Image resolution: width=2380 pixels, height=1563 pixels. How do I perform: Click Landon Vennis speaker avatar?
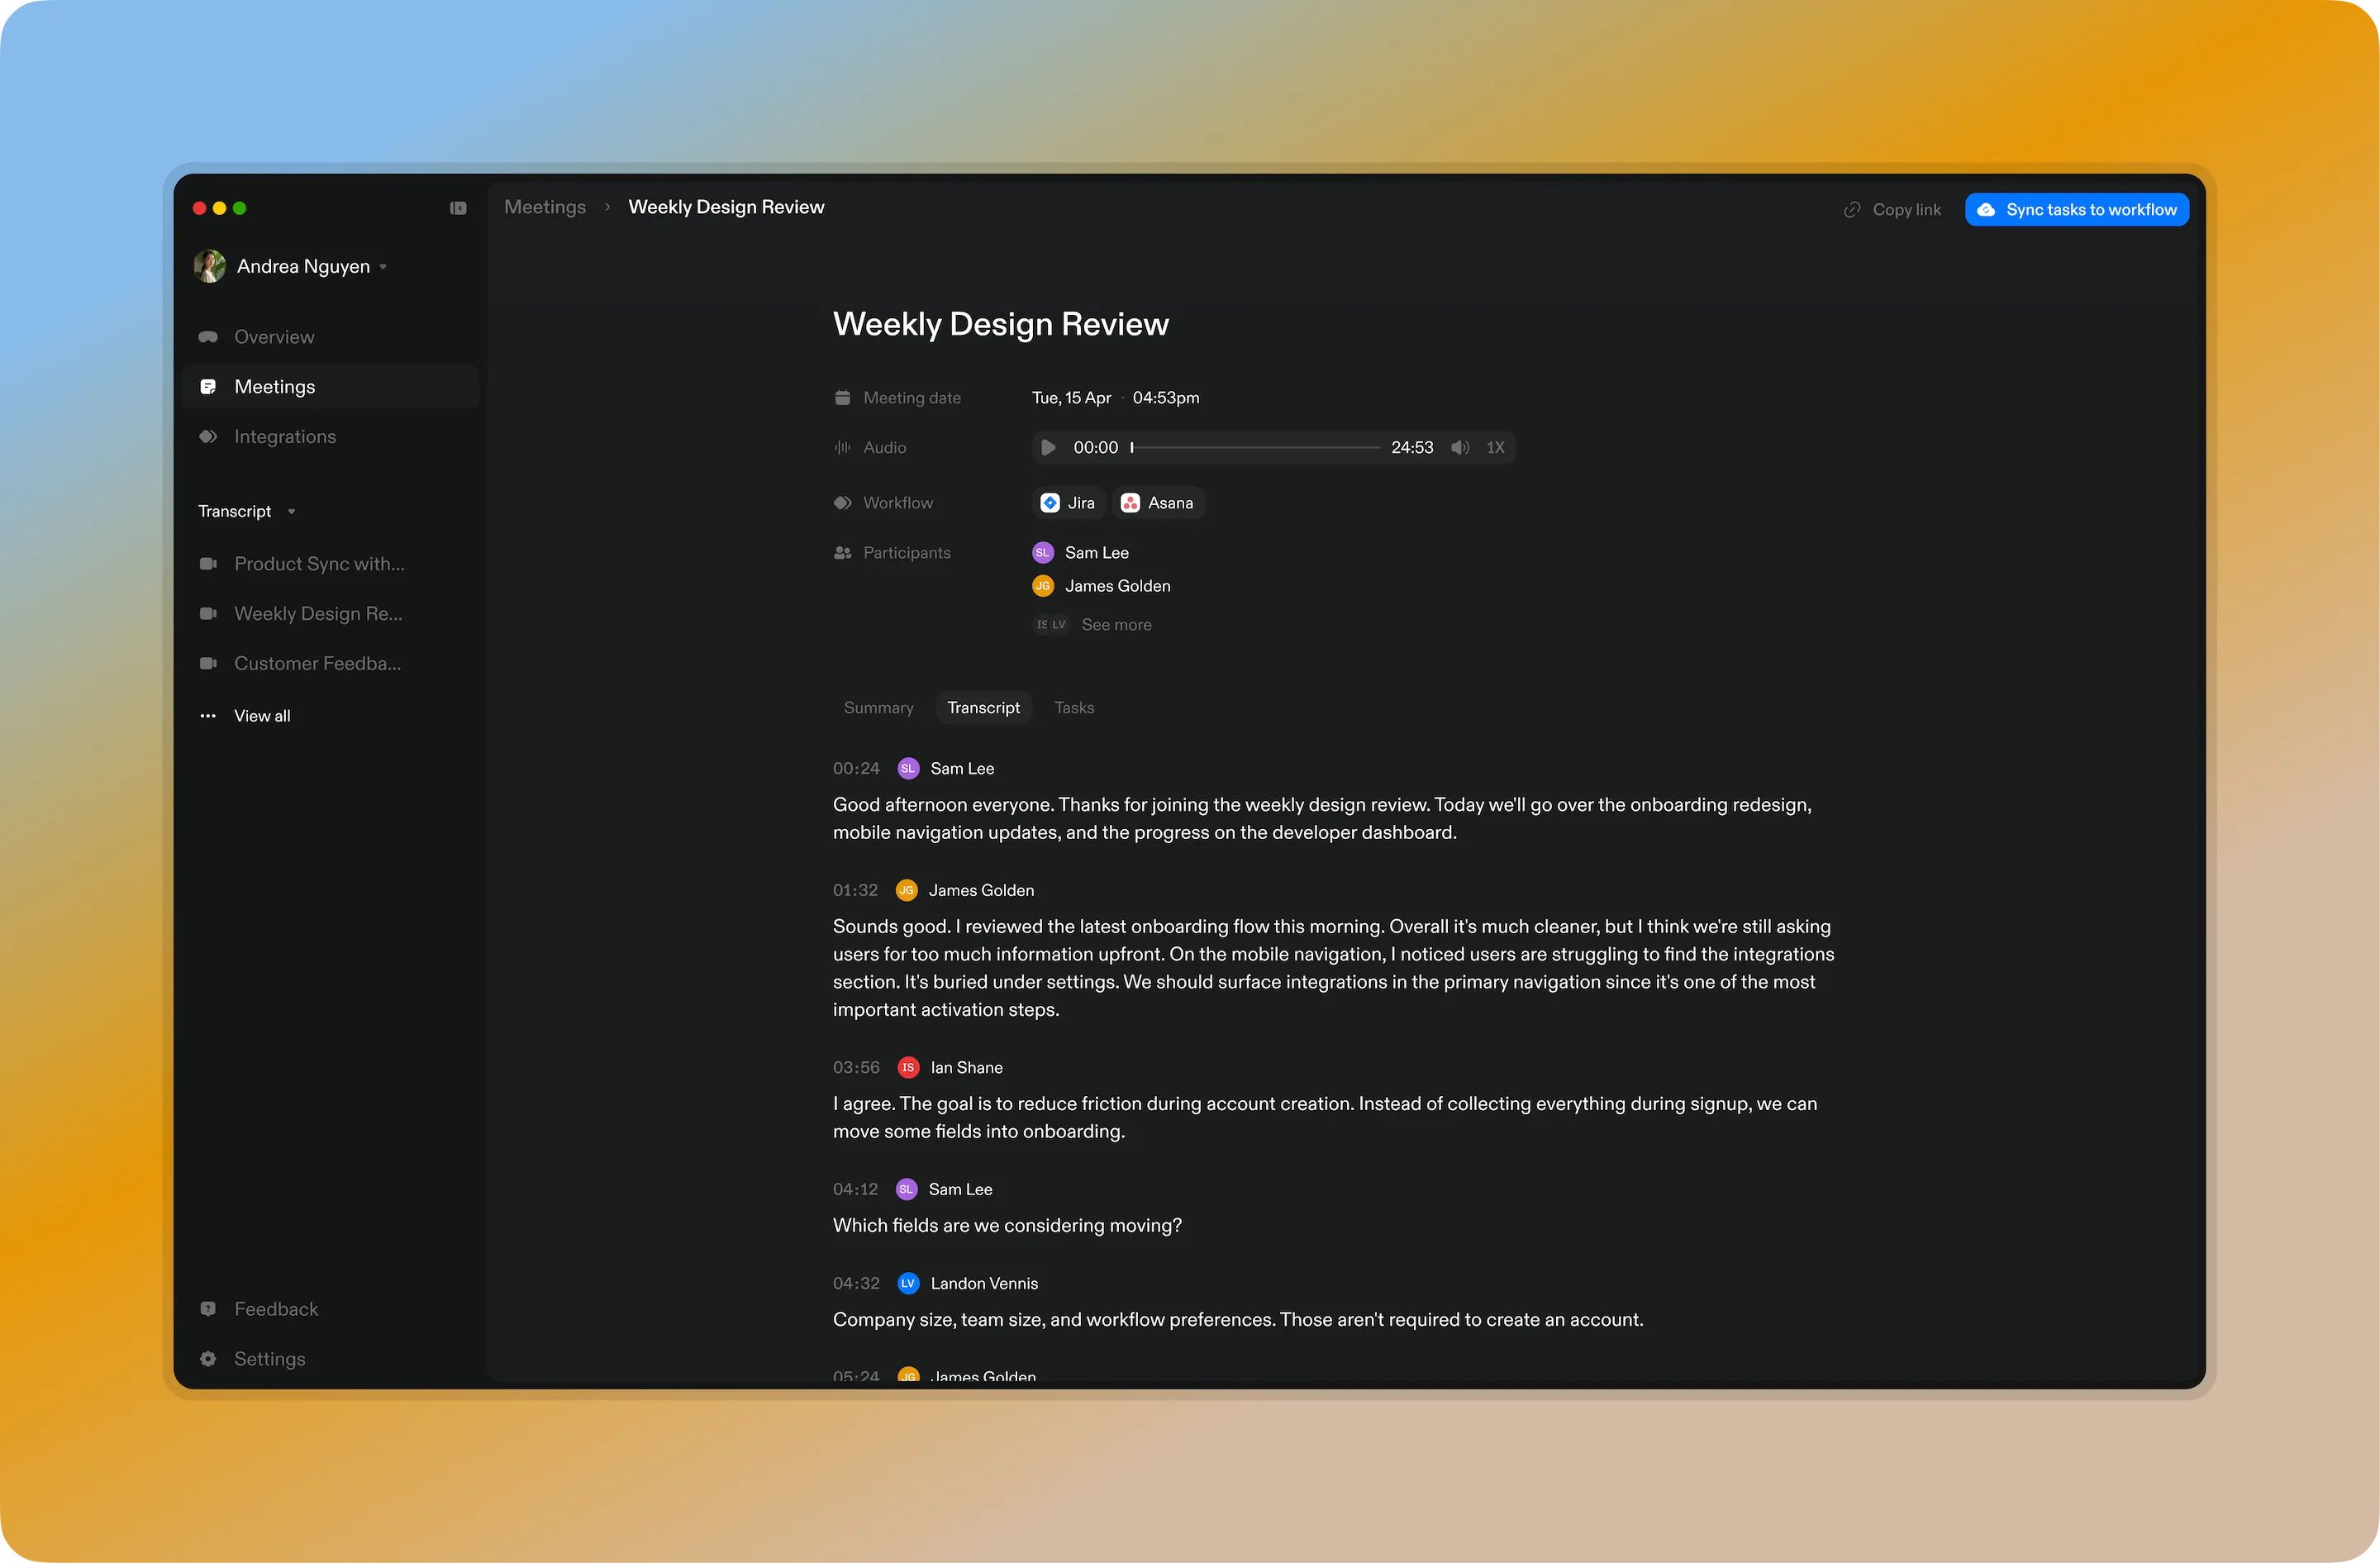pyautogui.click(x=908, y=1284)
